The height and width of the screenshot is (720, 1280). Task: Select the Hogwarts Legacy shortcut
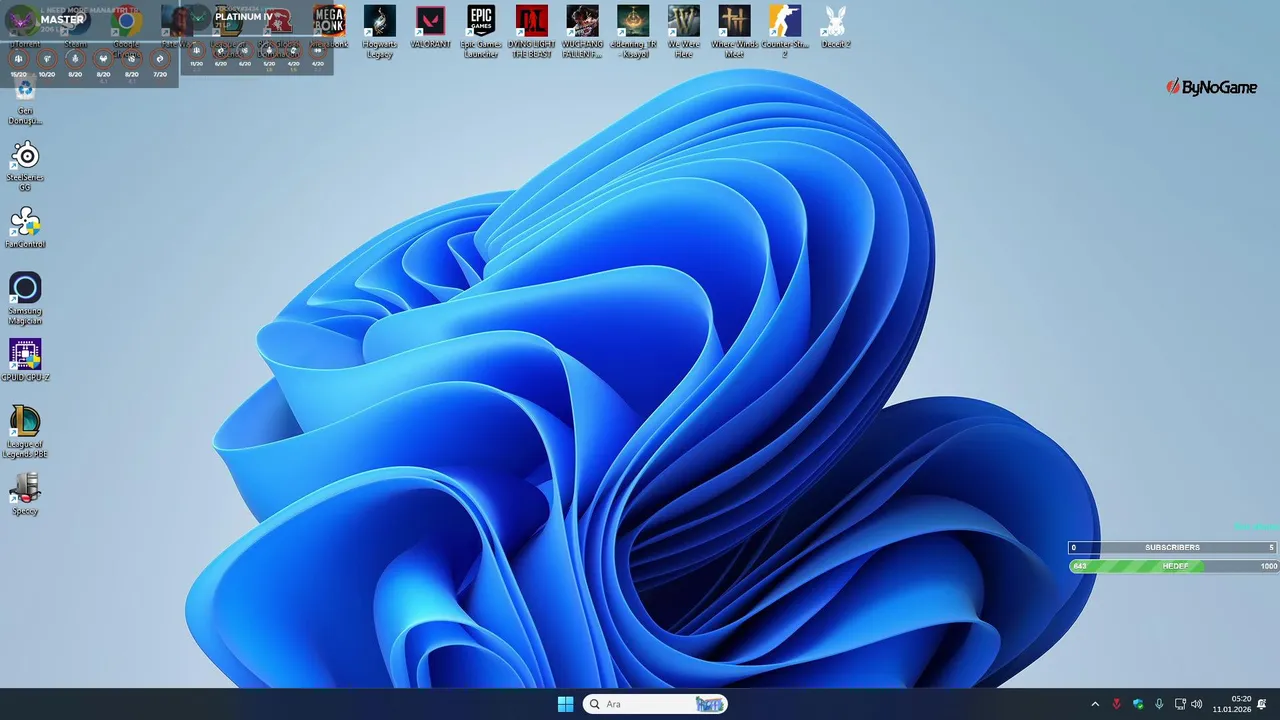coord(379,31)
